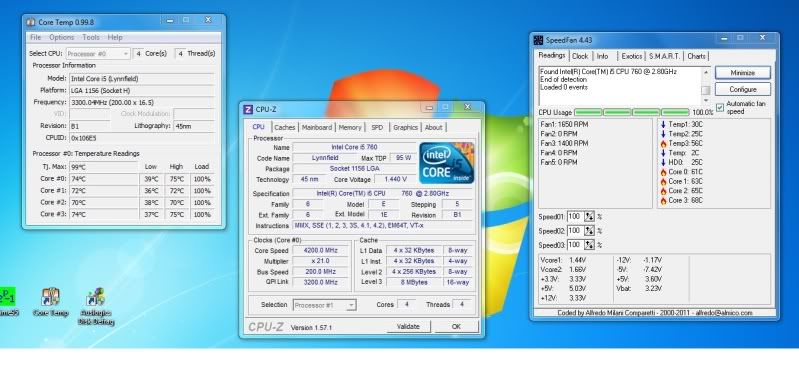The image size is (799, 384).
Task: Click the Core Voltage 1.440 V value
Action: click(x=394, y=179)
